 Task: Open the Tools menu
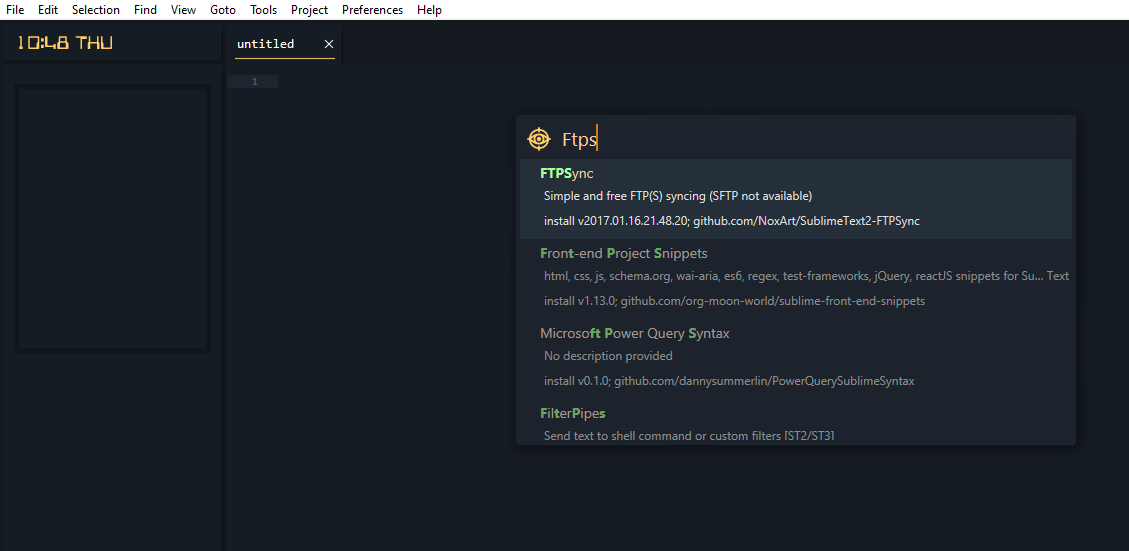coord(264,10)
